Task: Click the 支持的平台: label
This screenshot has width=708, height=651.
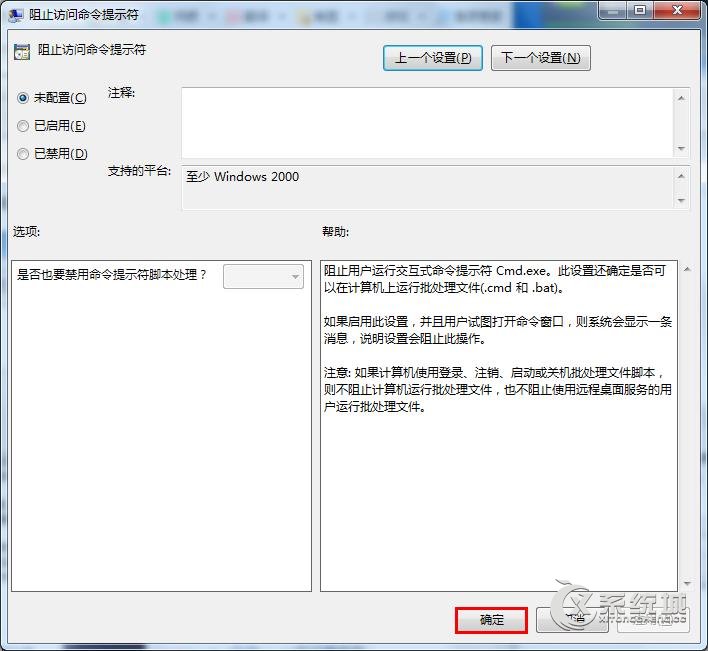Action: (x=139, y=171)
